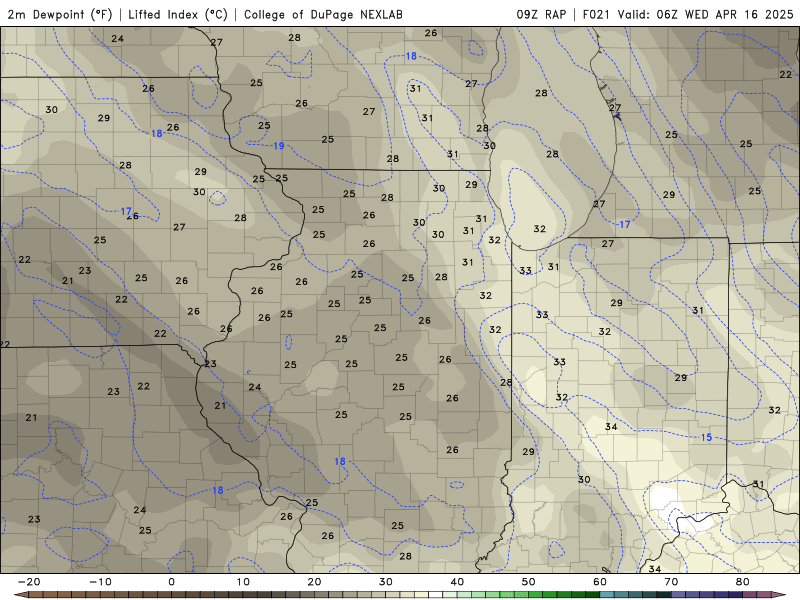Click the "College of DuPage NEXLAB" label
Image resolution: width=800 pixels, height=600 pixels.
(x=323, y=14)
